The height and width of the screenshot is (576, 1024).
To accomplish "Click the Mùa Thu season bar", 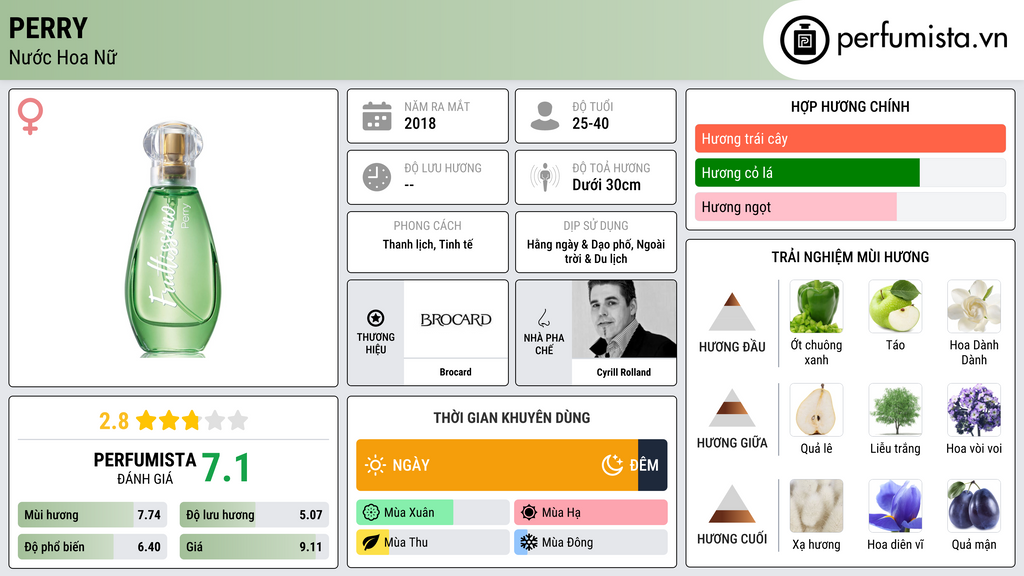I will tap(432, 542).
